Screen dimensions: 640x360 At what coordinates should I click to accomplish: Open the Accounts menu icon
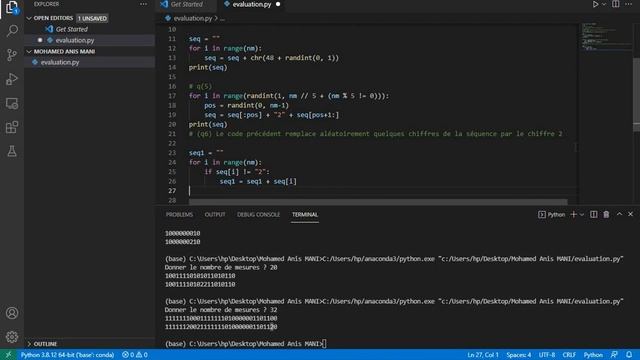(x=12, y=313)
